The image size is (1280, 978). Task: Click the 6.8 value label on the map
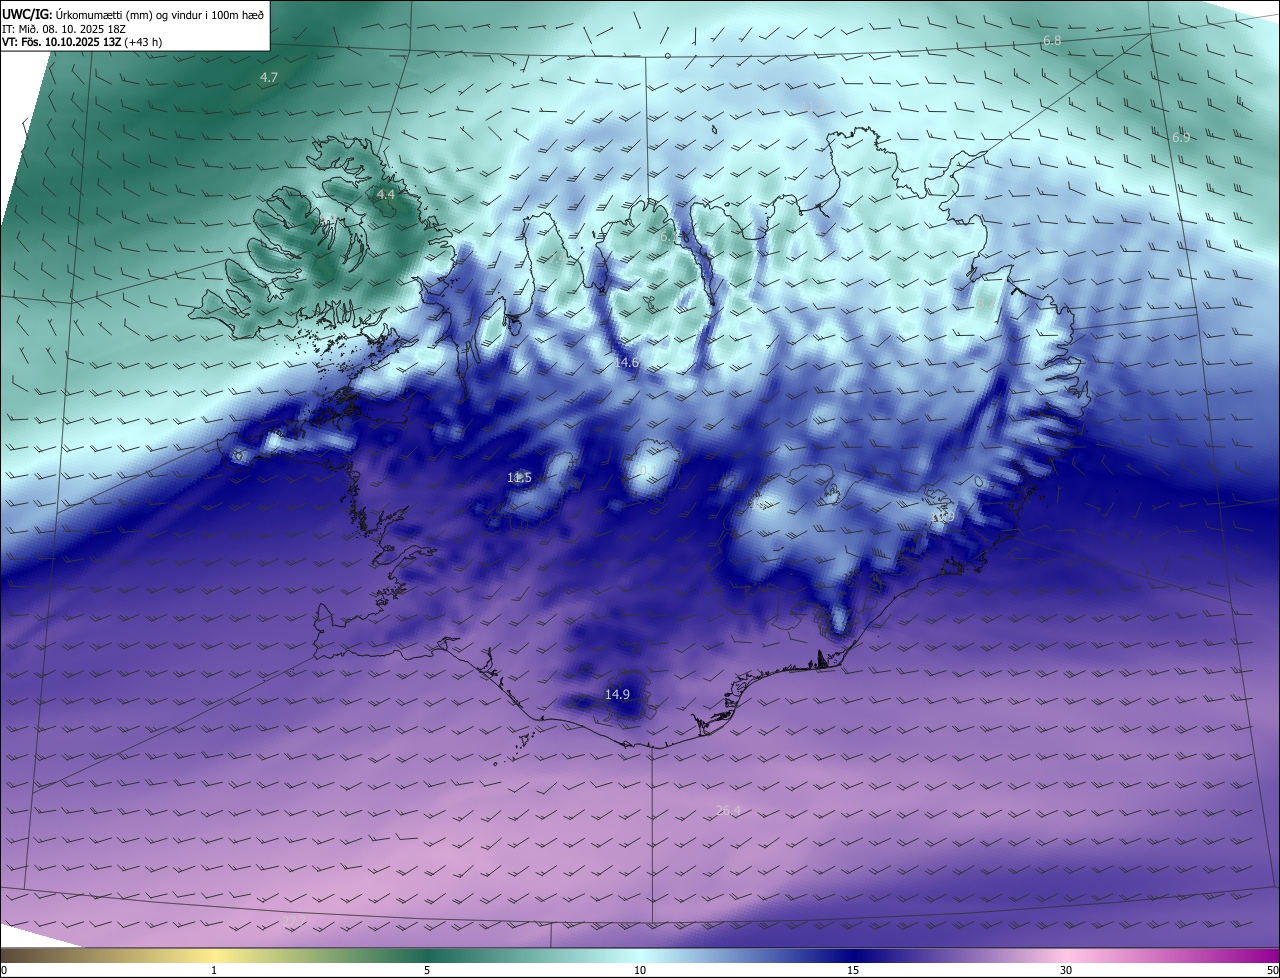[x=1052, y=41]
